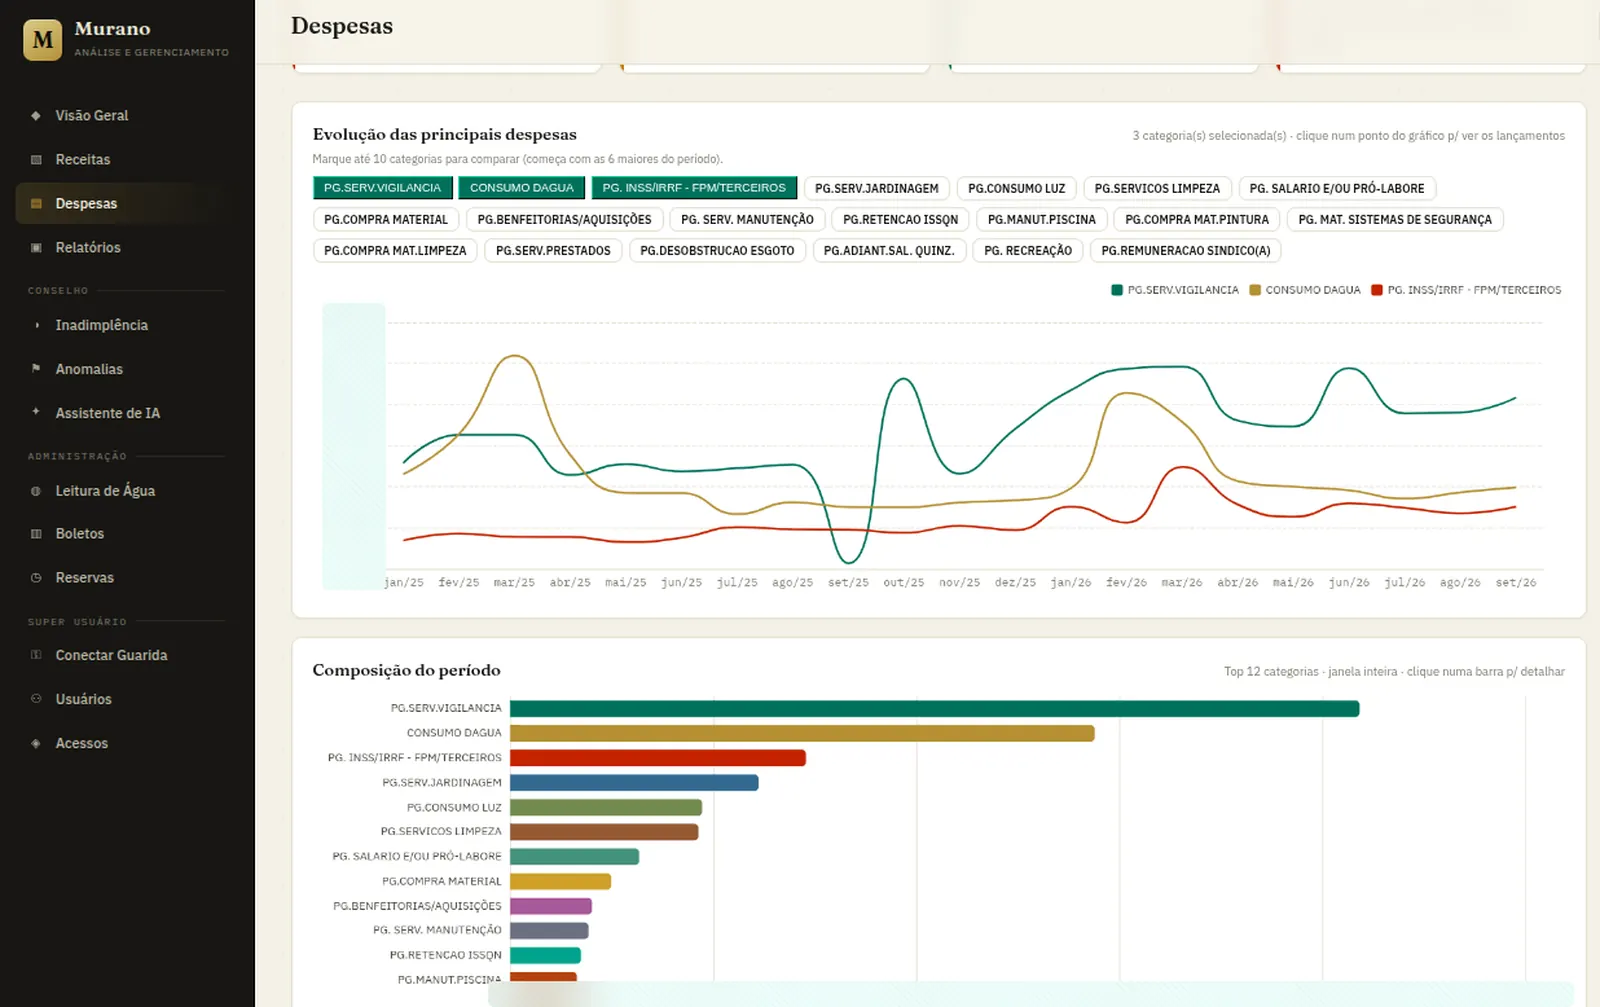Click PG.SERV.VIGILANCIA legend color swatch
Viewport: 1600px width, 1007px height.
point(1117,290)
